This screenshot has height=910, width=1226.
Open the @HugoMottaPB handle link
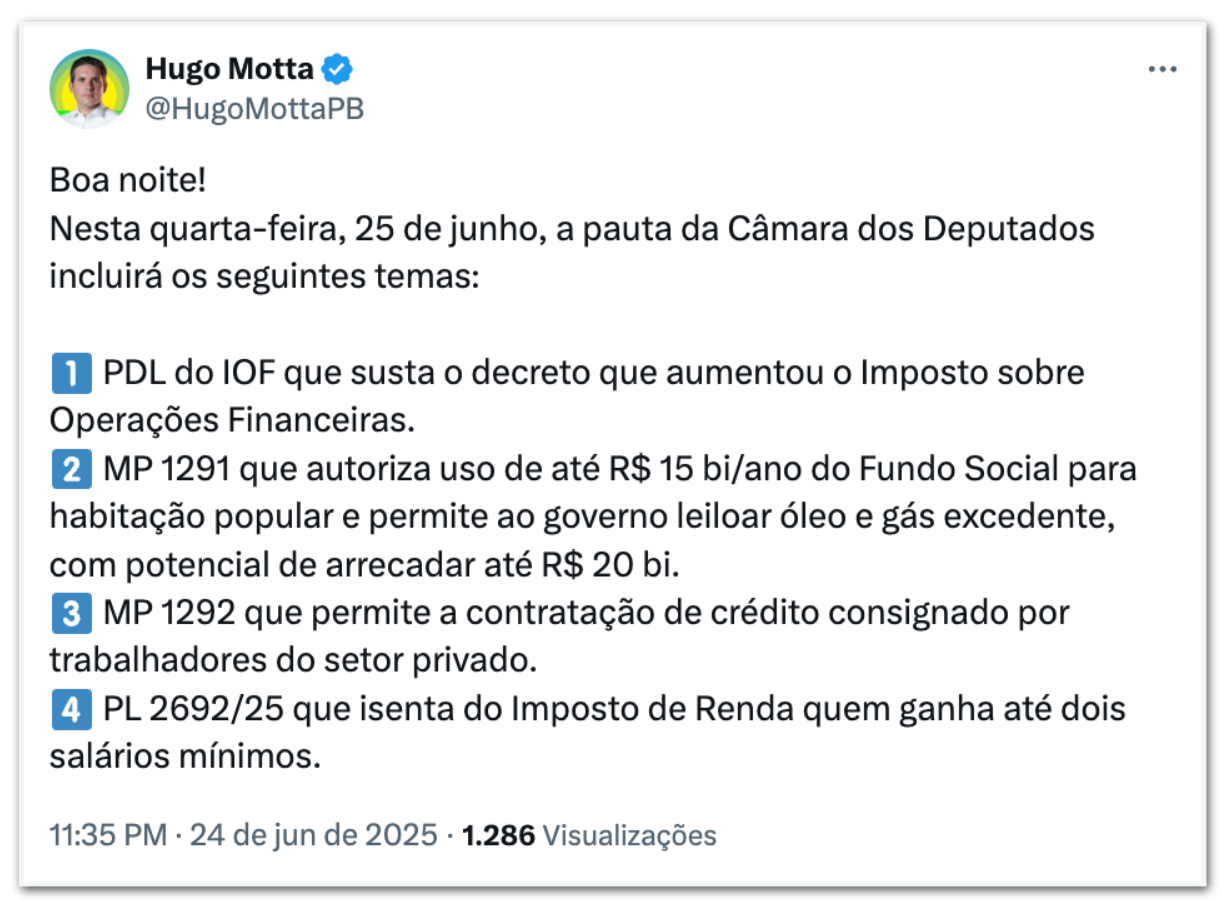(x=255, y=109)
